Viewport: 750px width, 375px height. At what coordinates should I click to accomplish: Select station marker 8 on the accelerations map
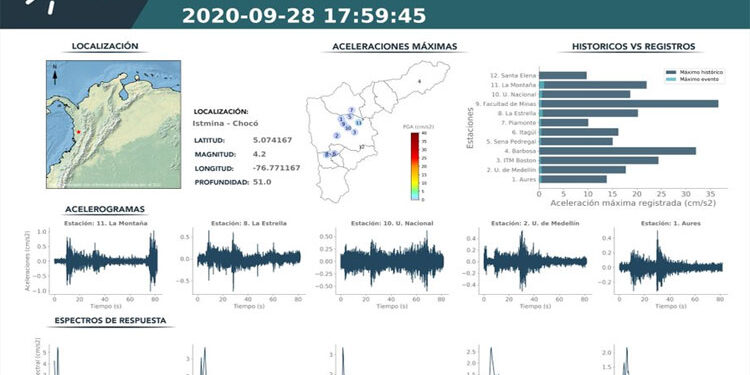pyautogui.click(x=327, y=154)
